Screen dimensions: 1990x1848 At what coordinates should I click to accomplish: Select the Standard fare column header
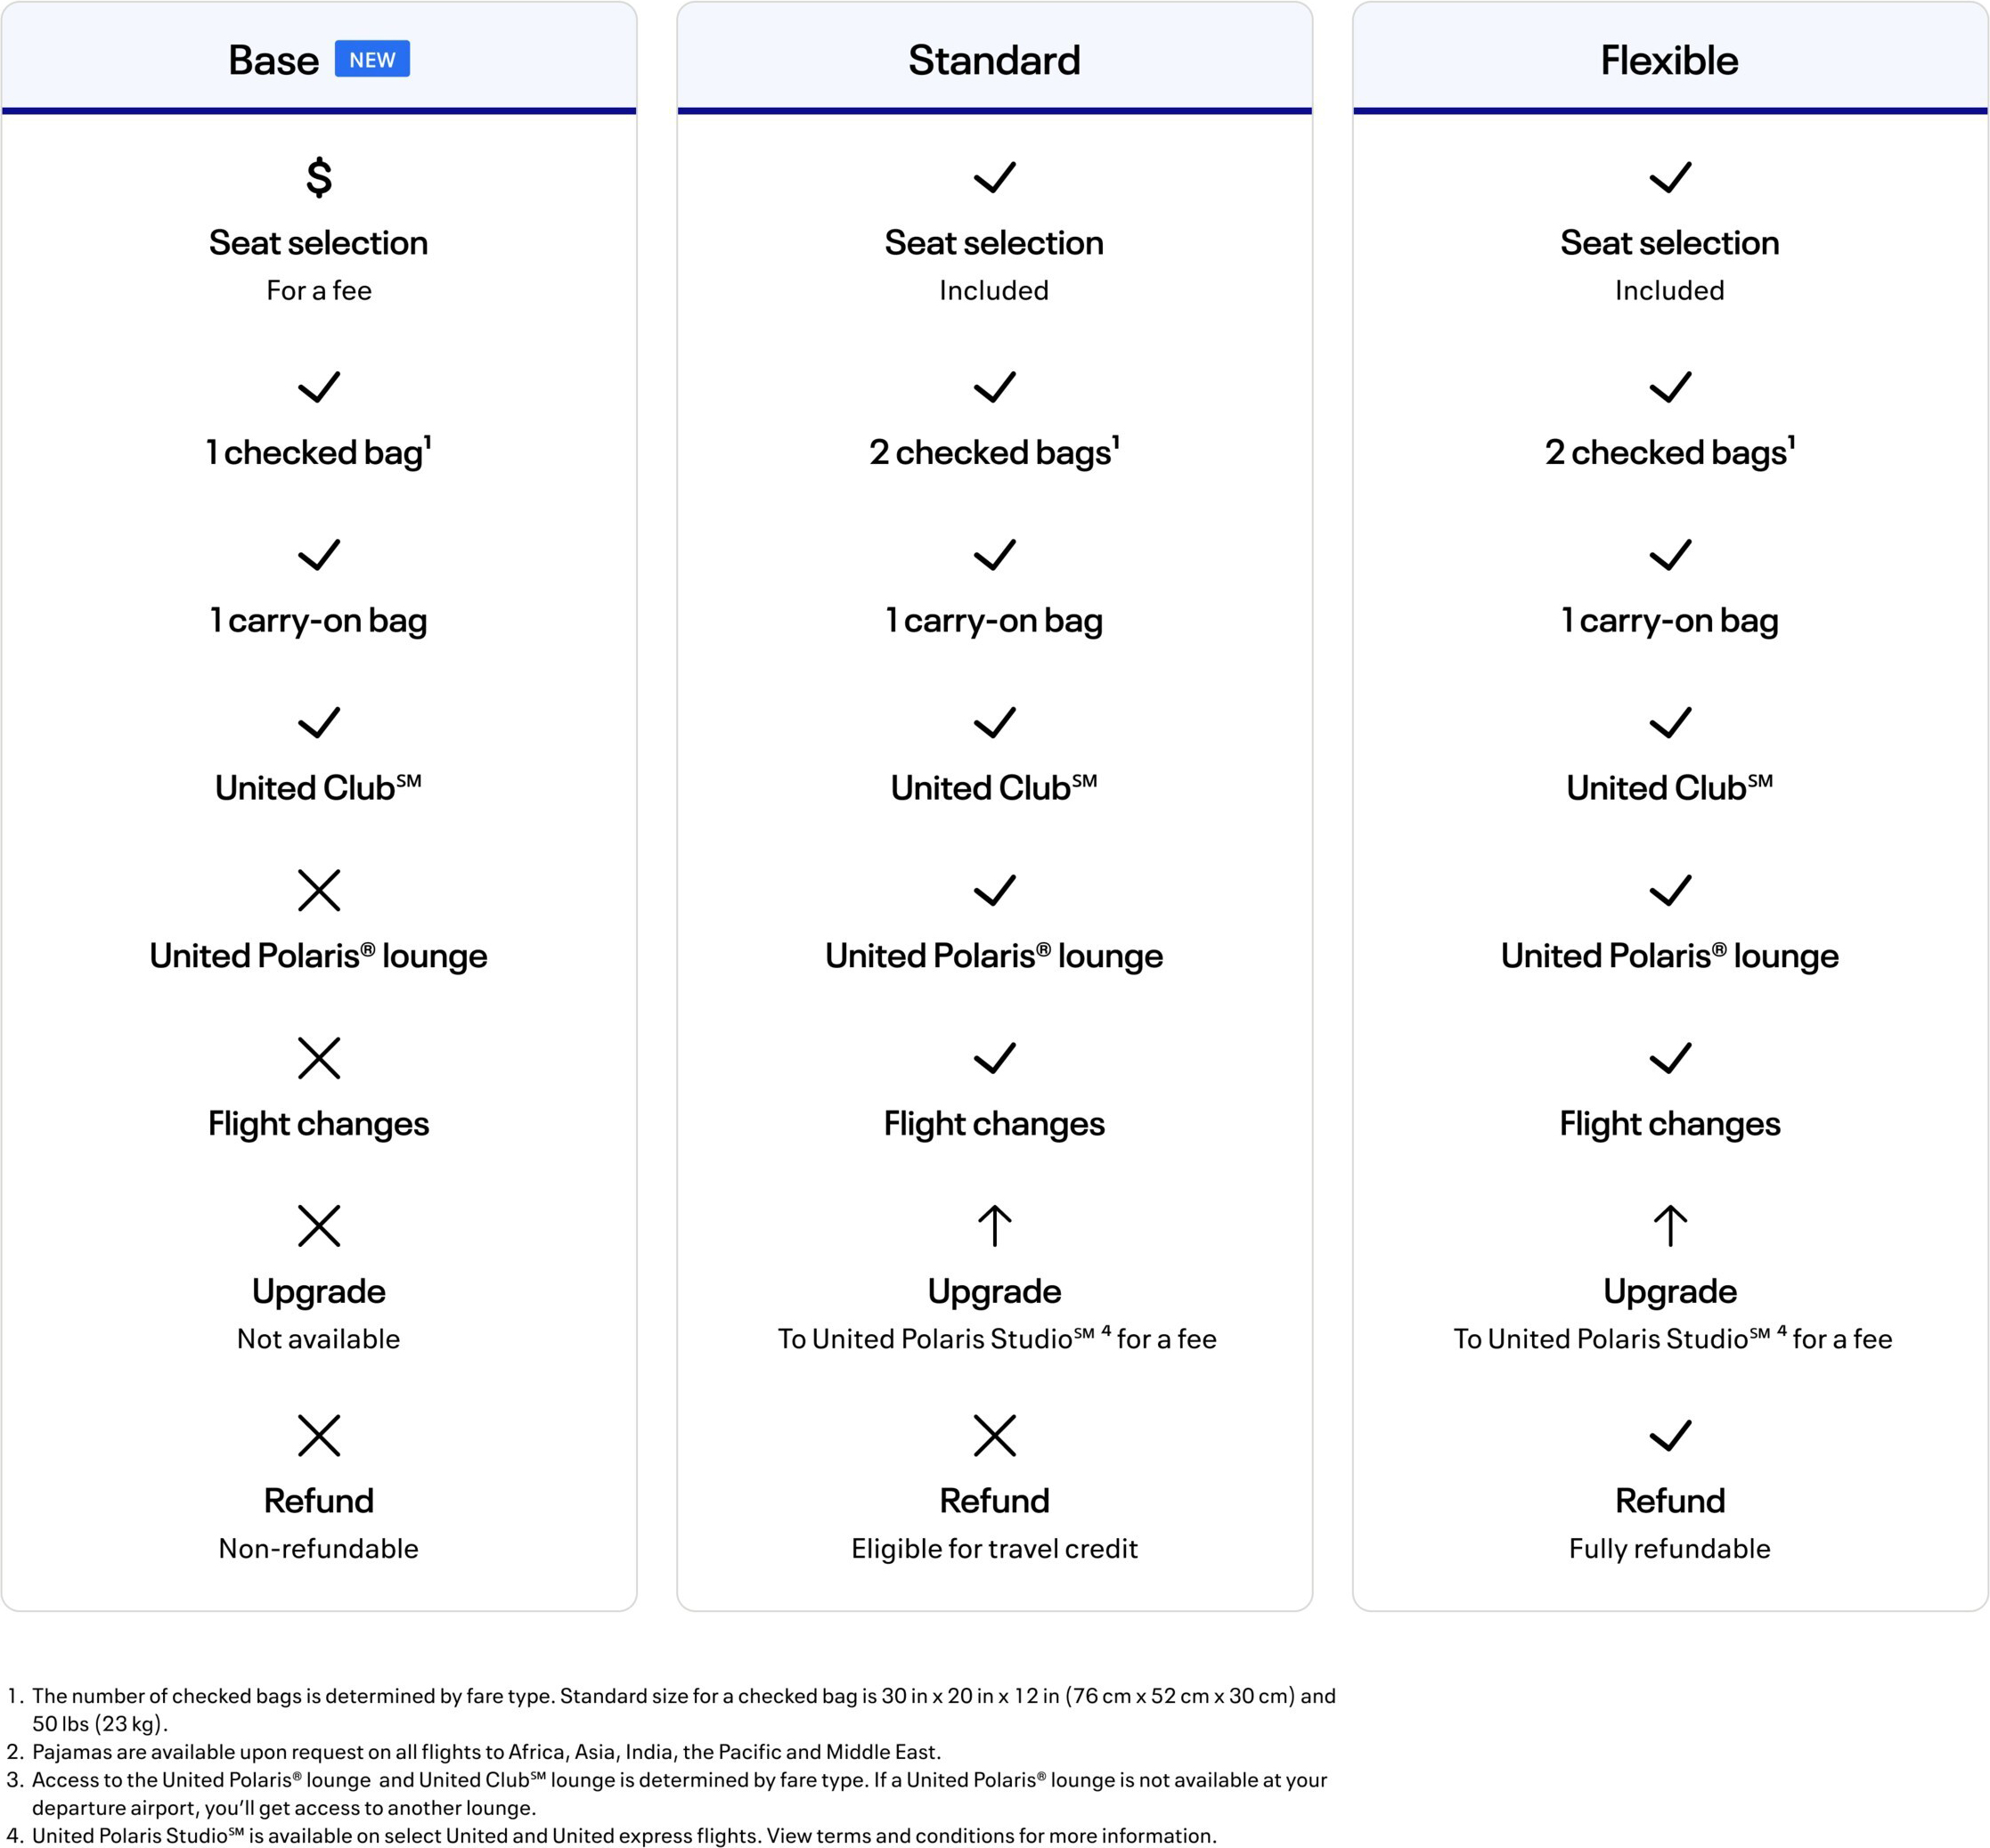click(994, 59)
